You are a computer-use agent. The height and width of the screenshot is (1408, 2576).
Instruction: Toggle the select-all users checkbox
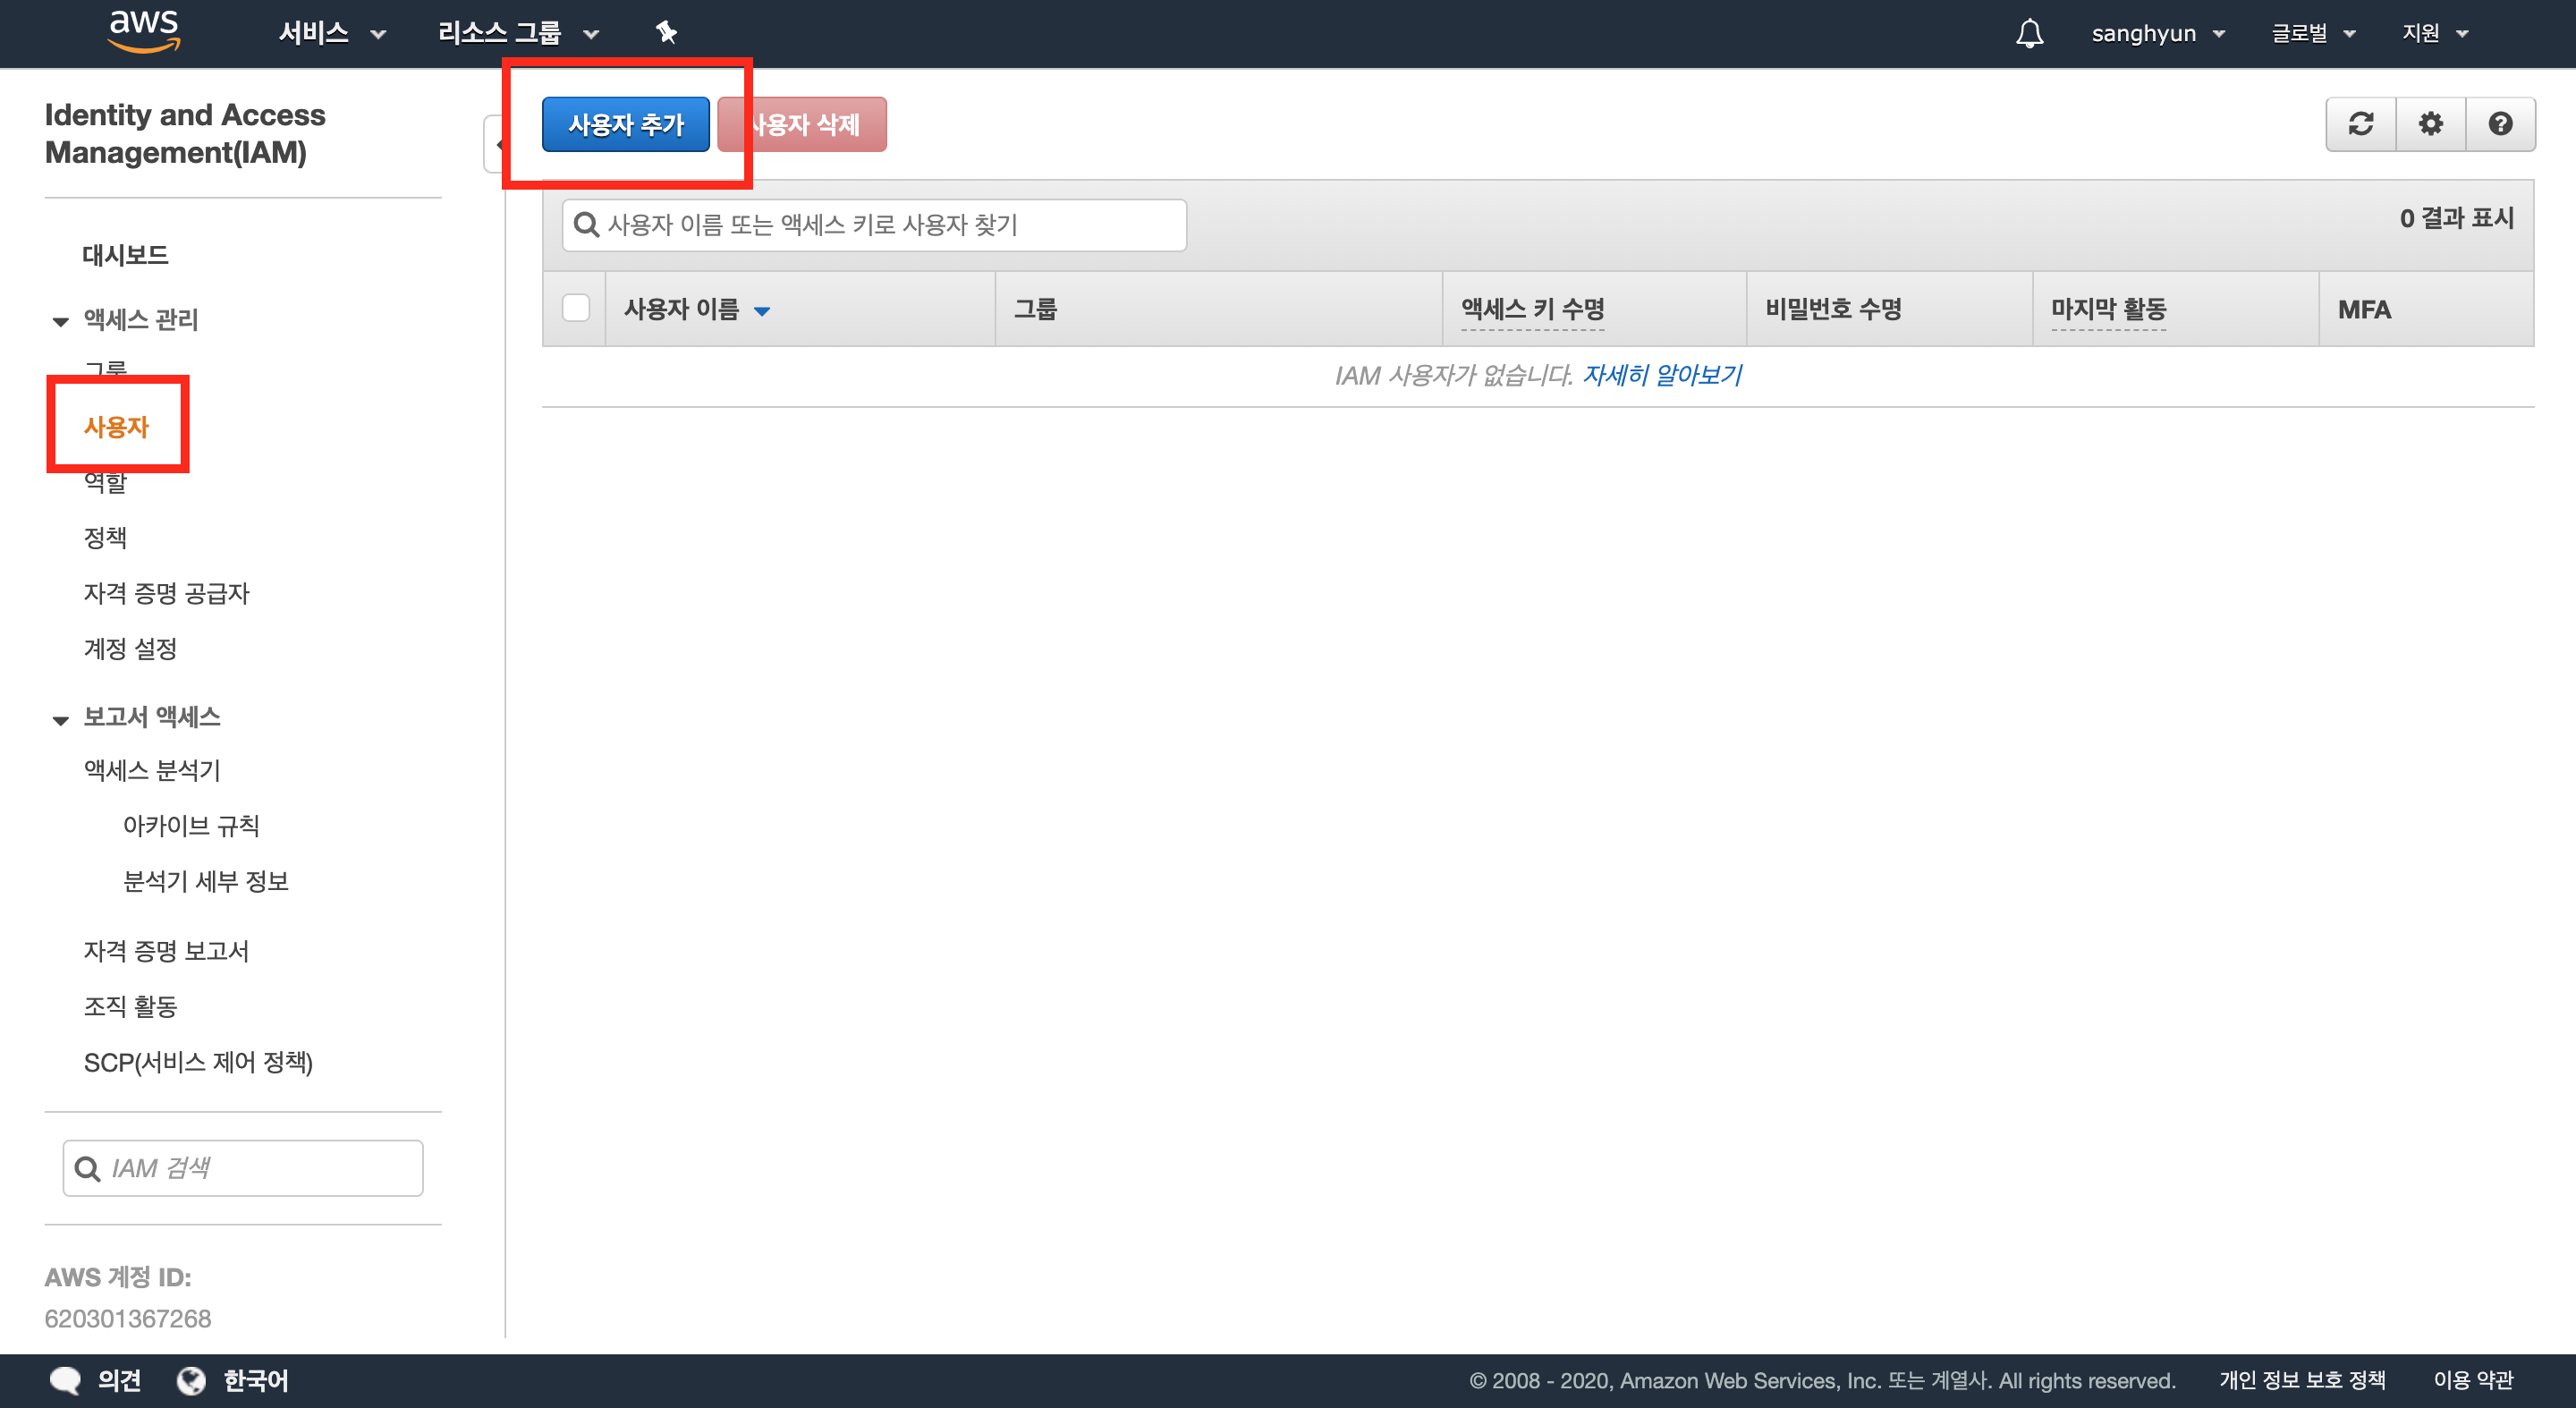576,308
